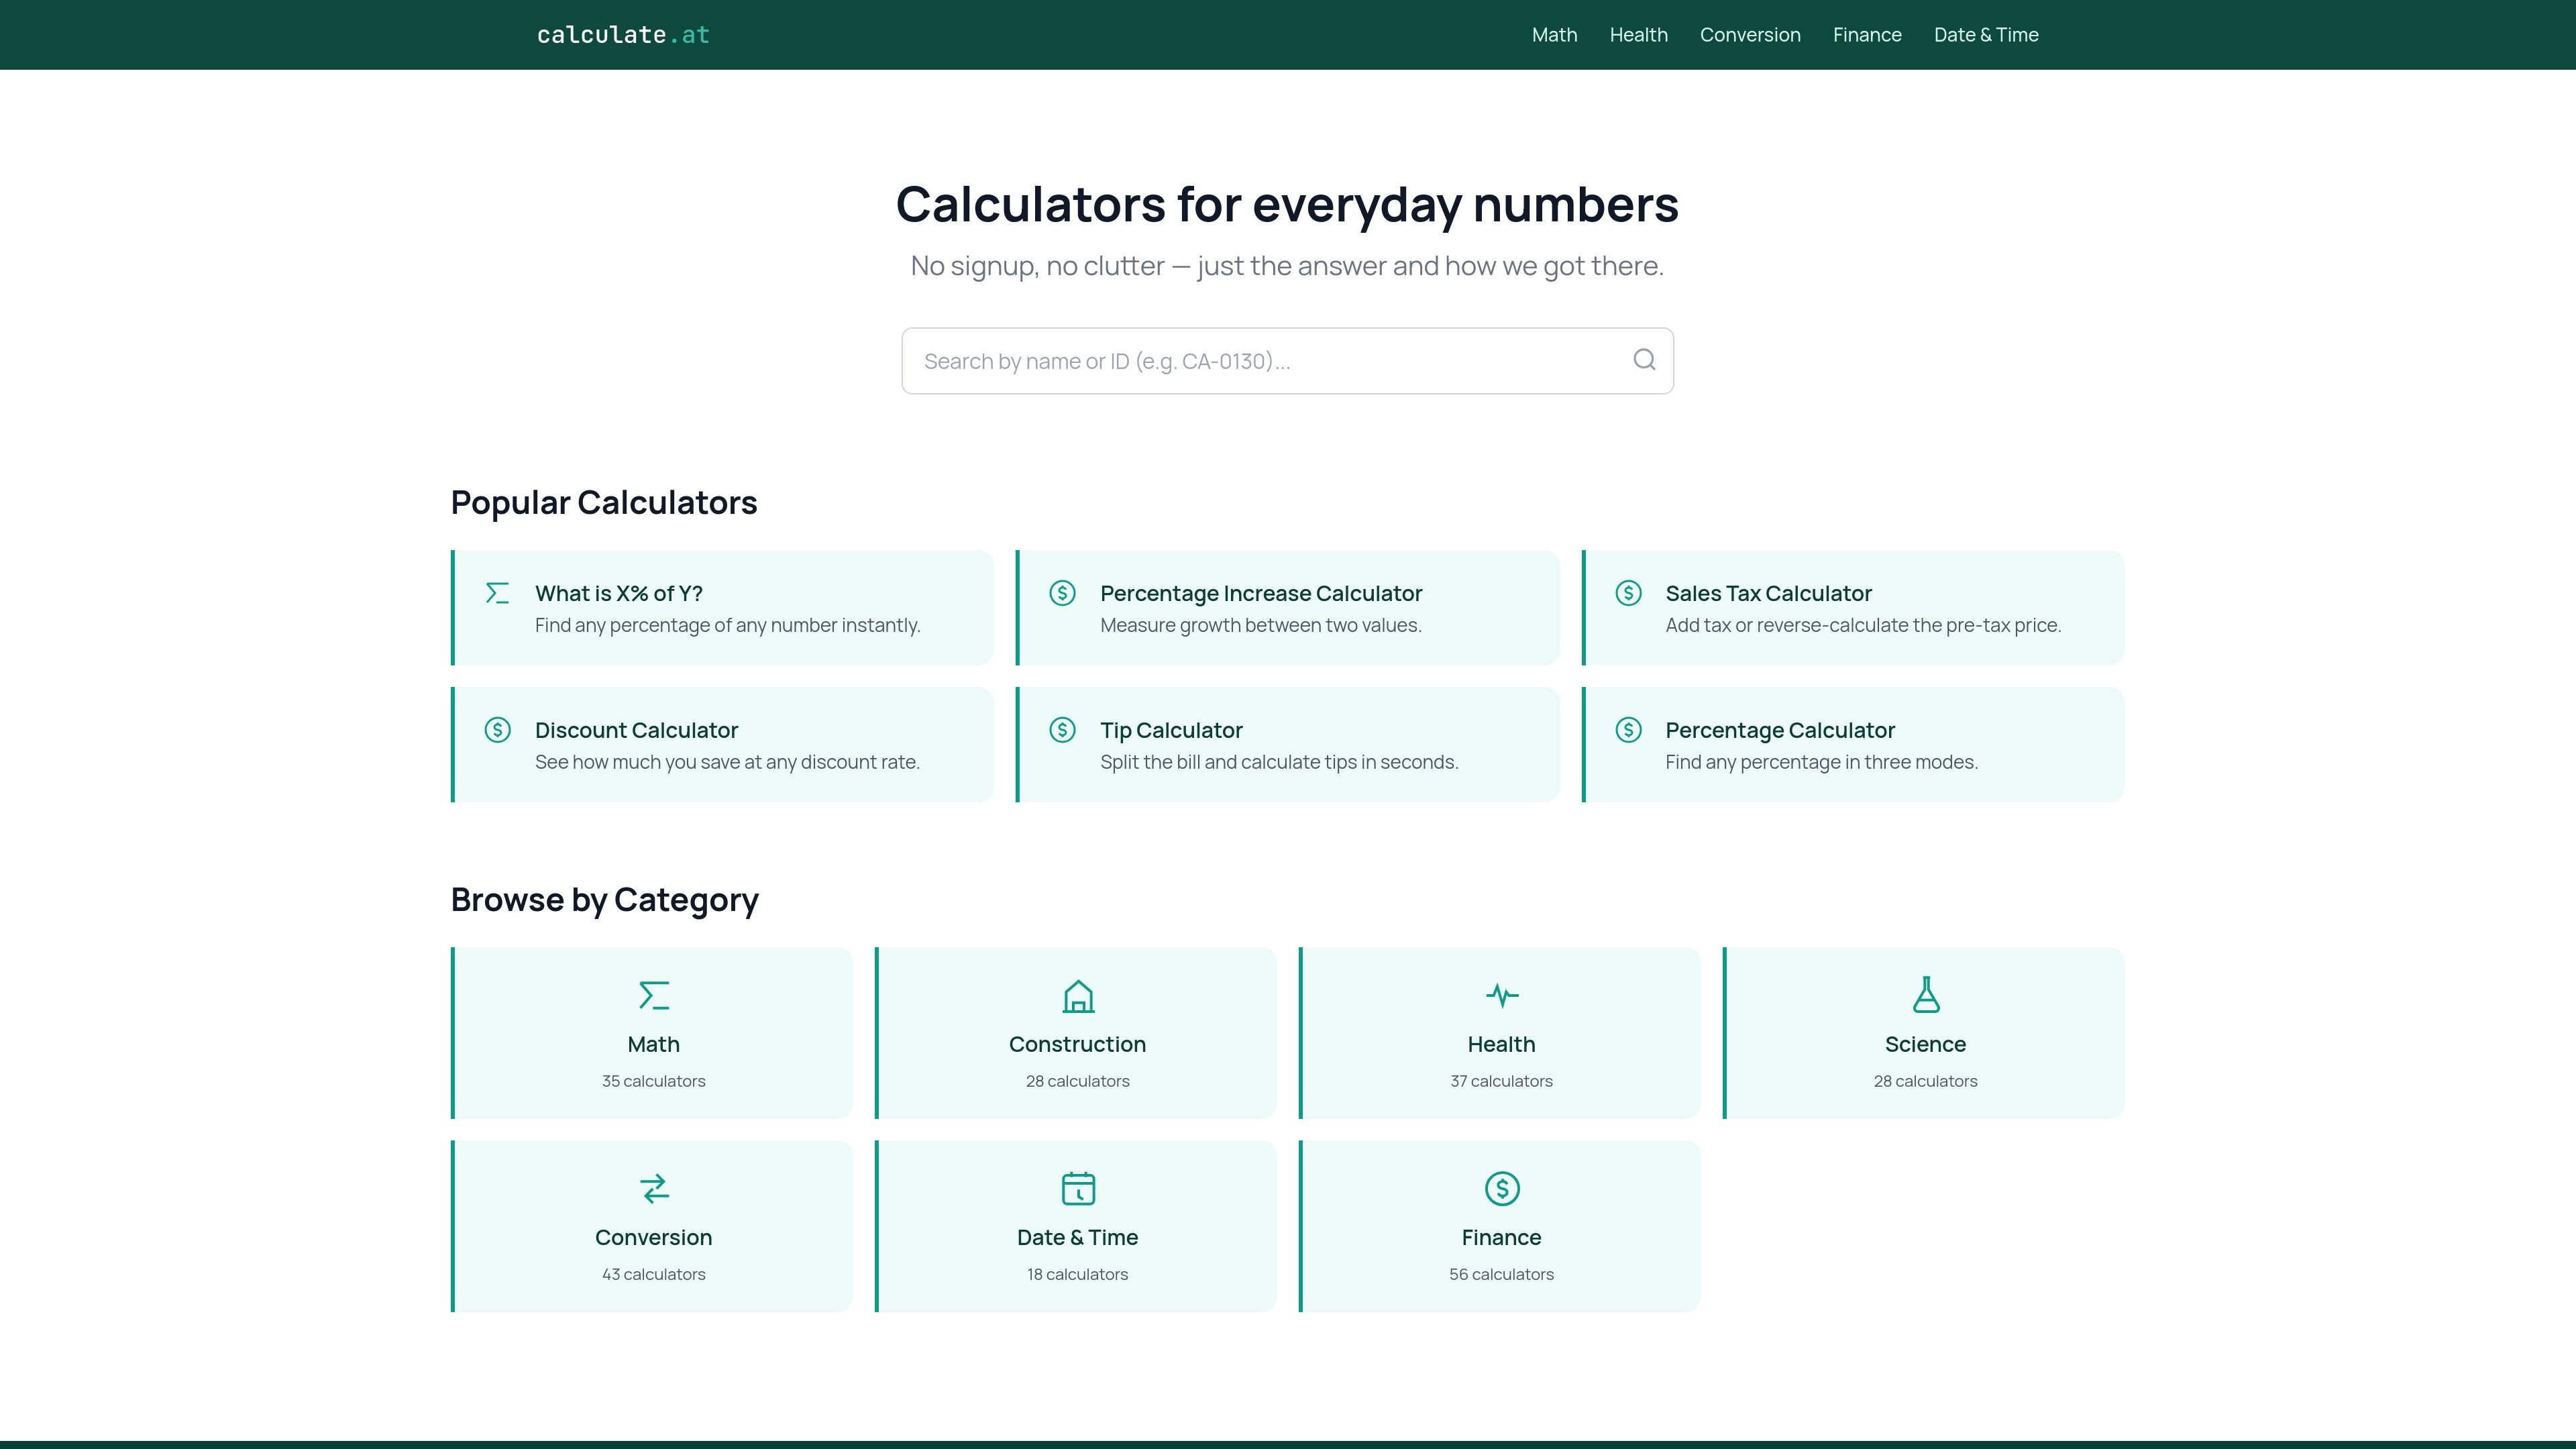
Task: Click dollar icon beside Discount Calculator
Action: pos(497,730)
